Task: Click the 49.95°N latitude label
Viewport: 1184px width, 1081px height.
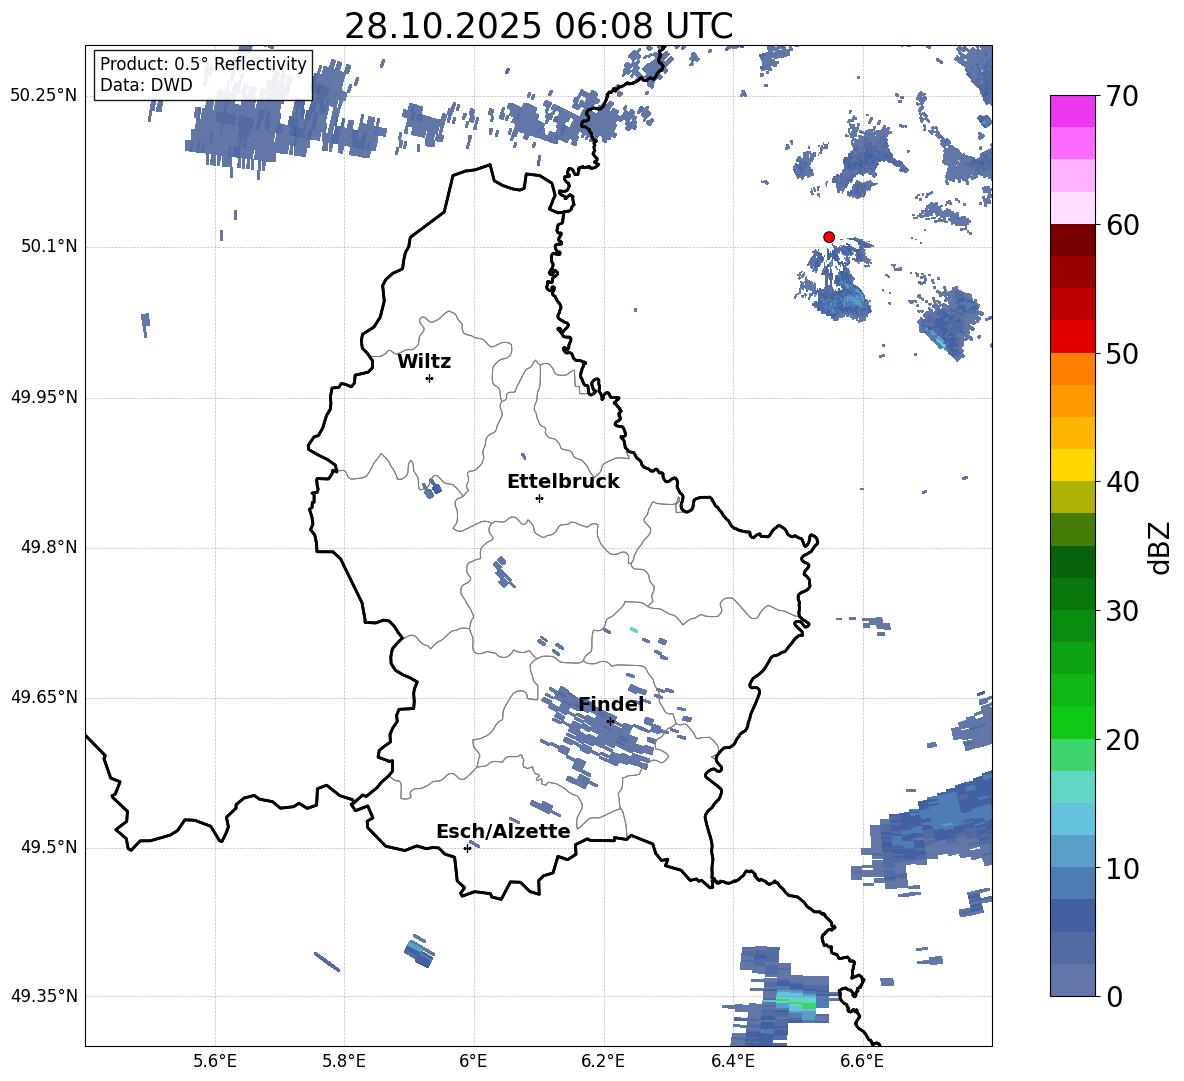Action: click(x=44, y=397)
